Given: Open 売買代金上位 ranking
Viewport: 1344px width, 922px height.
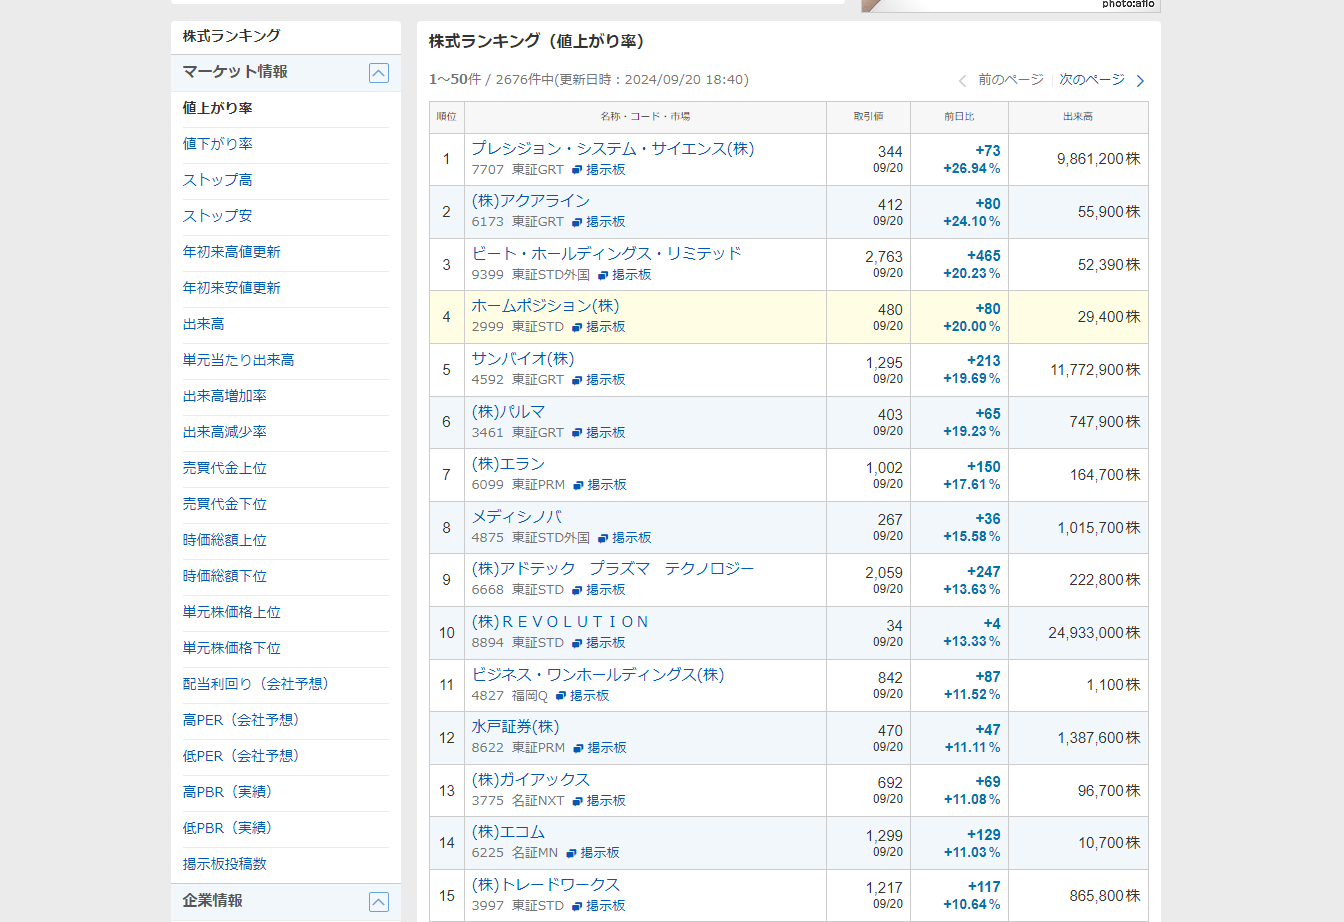Looking at the screenshot, I should tap(224, 468).
